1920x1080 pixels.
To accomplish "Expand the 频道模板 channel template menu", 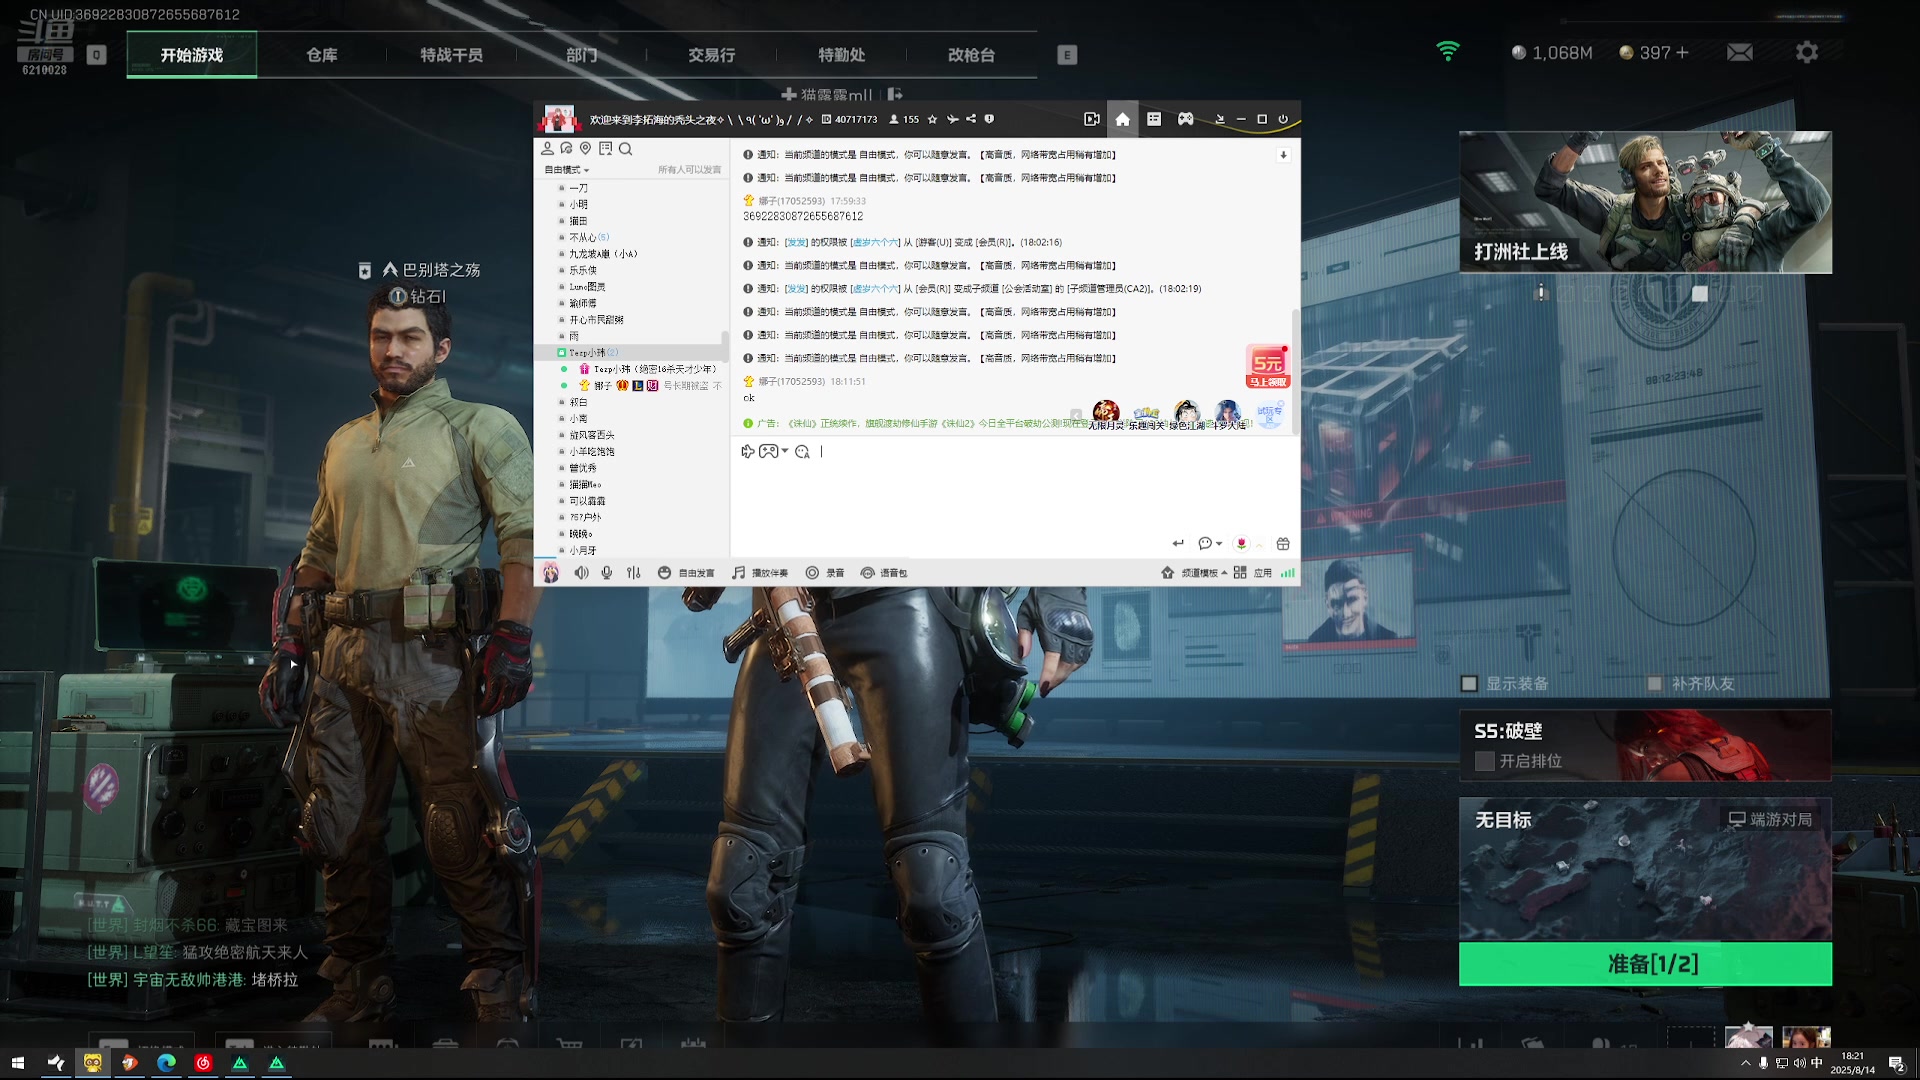I will pyautogui.click(x=1194, y=573).
